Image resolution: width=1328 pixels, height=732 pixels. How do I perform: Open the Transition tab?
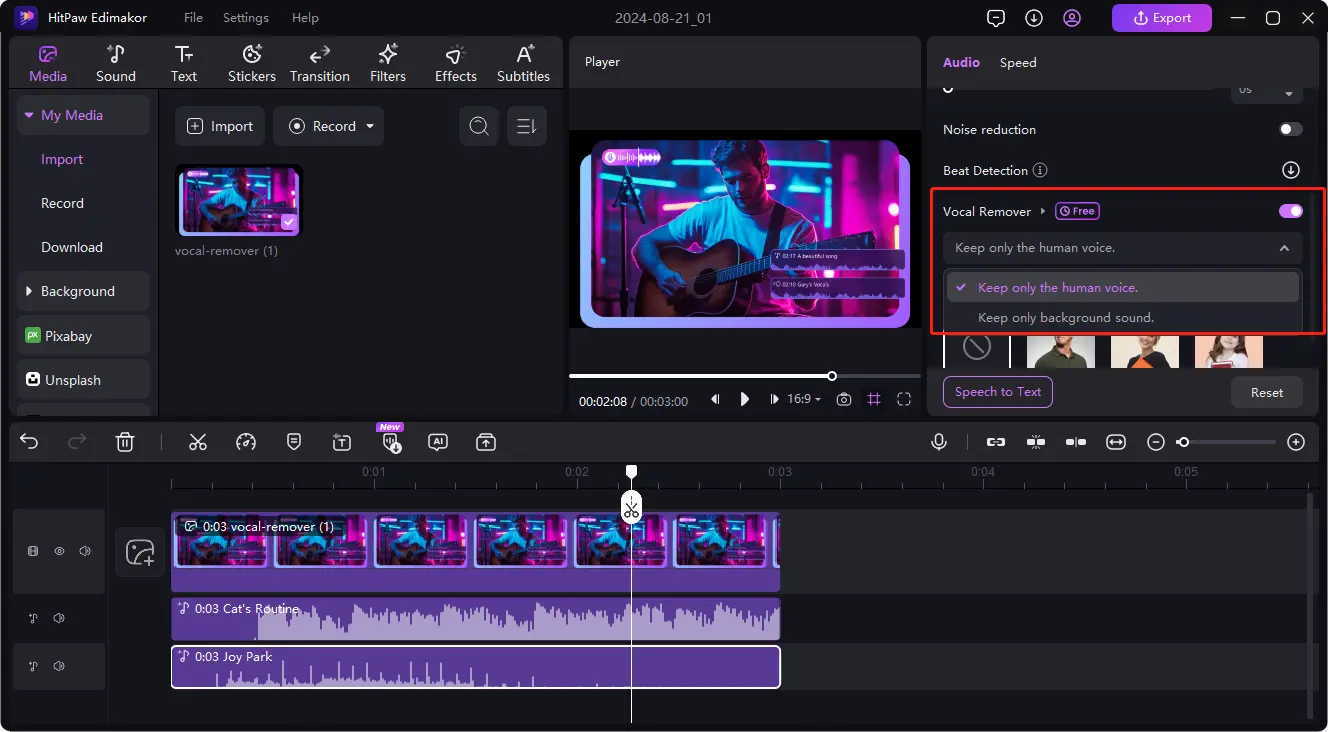click(x=319, y=63)
